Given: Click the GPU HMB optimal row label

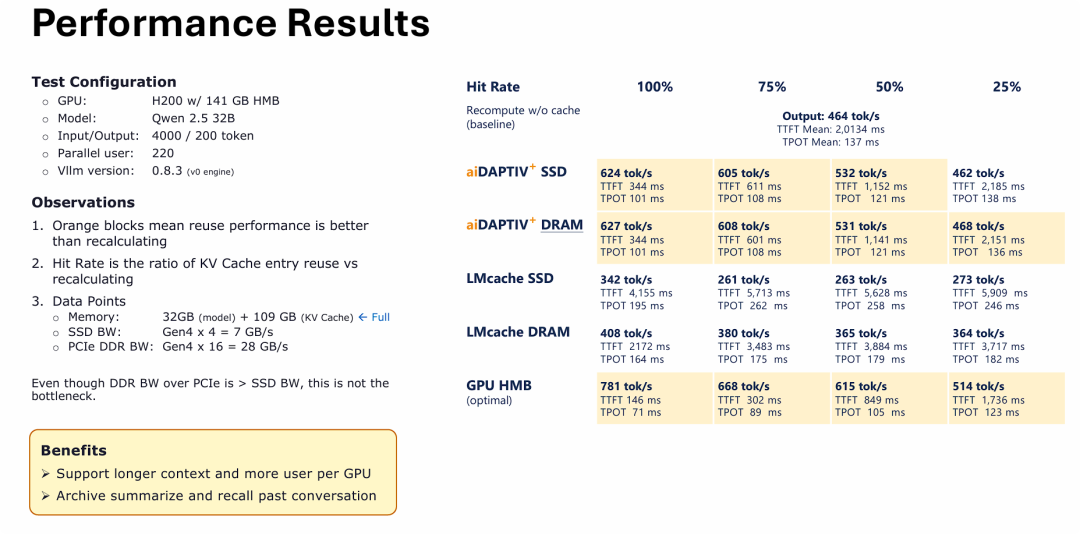Looking at the screenshot, I should click(499, 385).
